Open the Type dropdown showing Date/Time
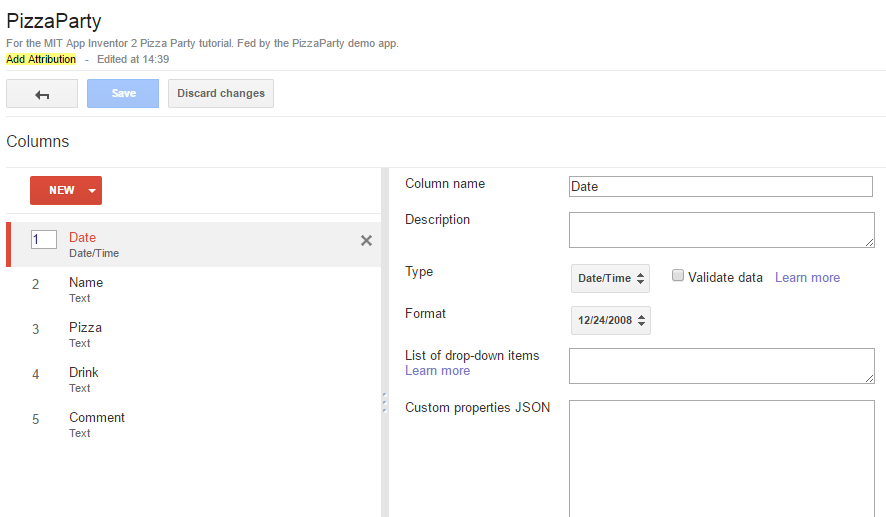The height and width of the screenshot is (517, 886). 610,278
